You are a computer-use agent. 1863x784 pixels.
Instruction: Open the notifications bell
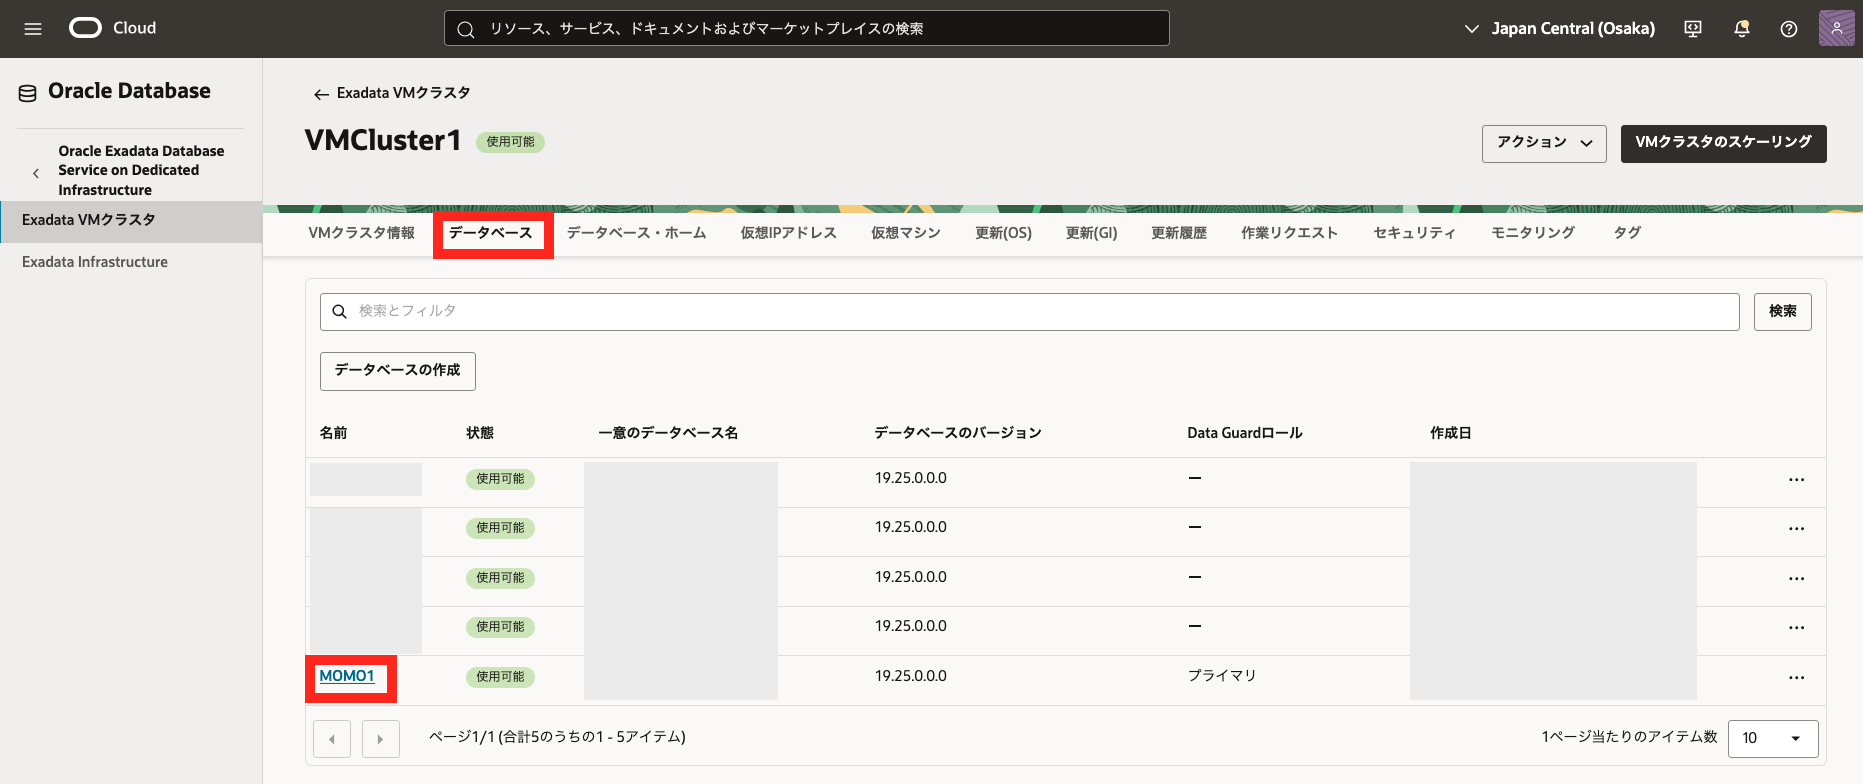coord(1741,29)
